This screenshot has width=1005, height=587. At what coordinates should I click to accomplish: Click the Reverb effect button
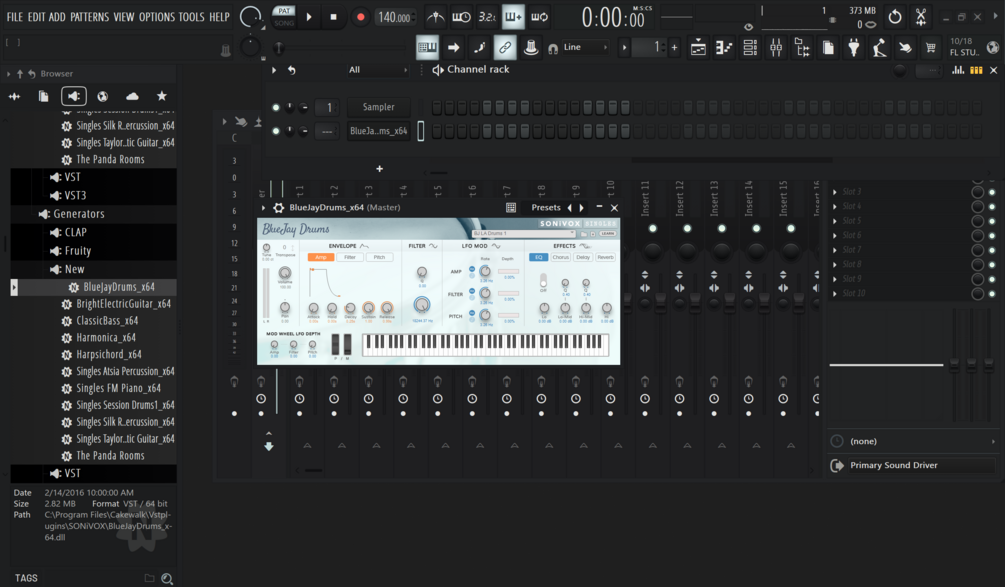point(605,257)
